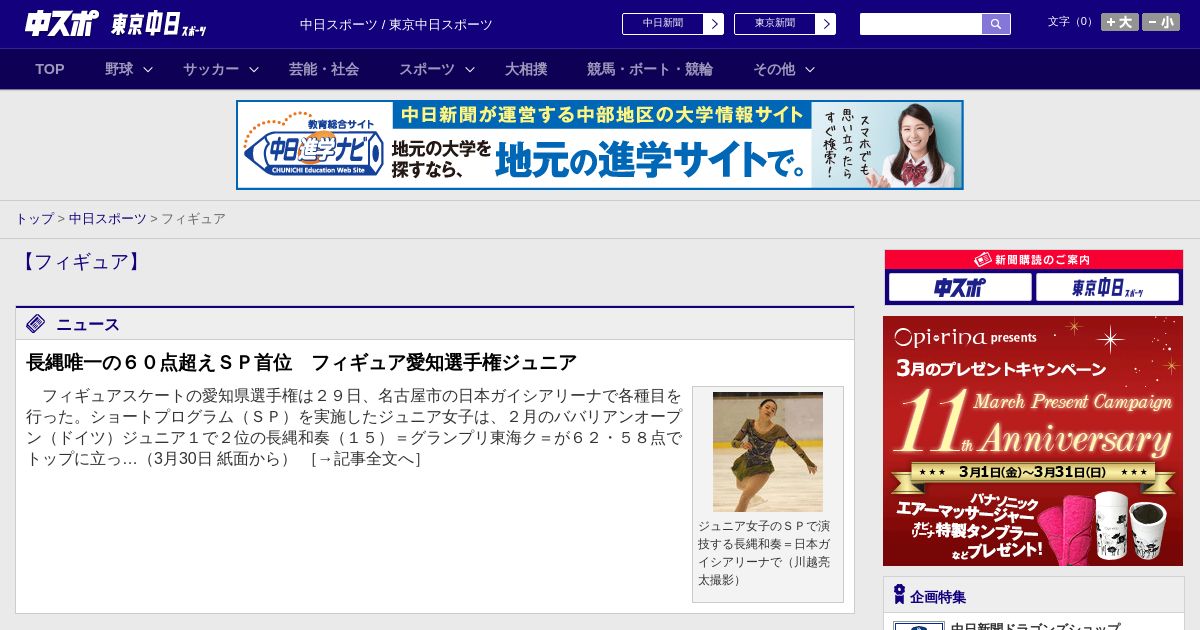Click arrow beside 東京新聞 button
This screenshot has height=630, width=1200.
pyautogui.click(x=826, y=24)
